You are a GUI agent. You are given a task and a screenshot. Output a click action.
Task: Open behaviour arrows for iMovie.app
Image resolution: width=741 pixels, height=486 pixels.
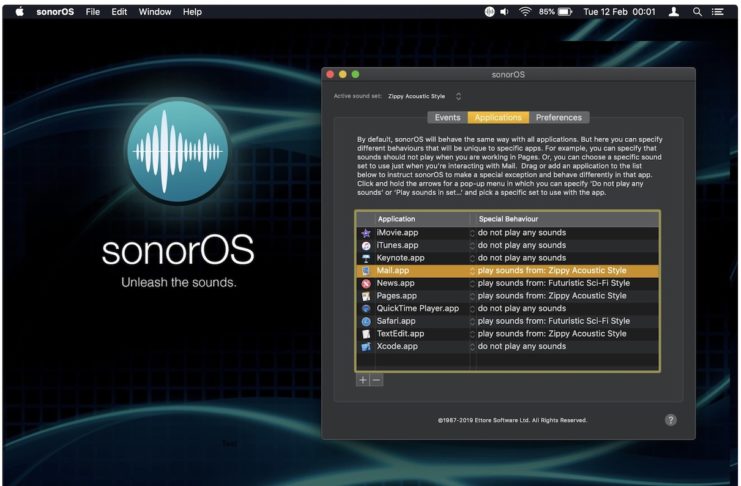pyautogui.click(x=472, y=233)
